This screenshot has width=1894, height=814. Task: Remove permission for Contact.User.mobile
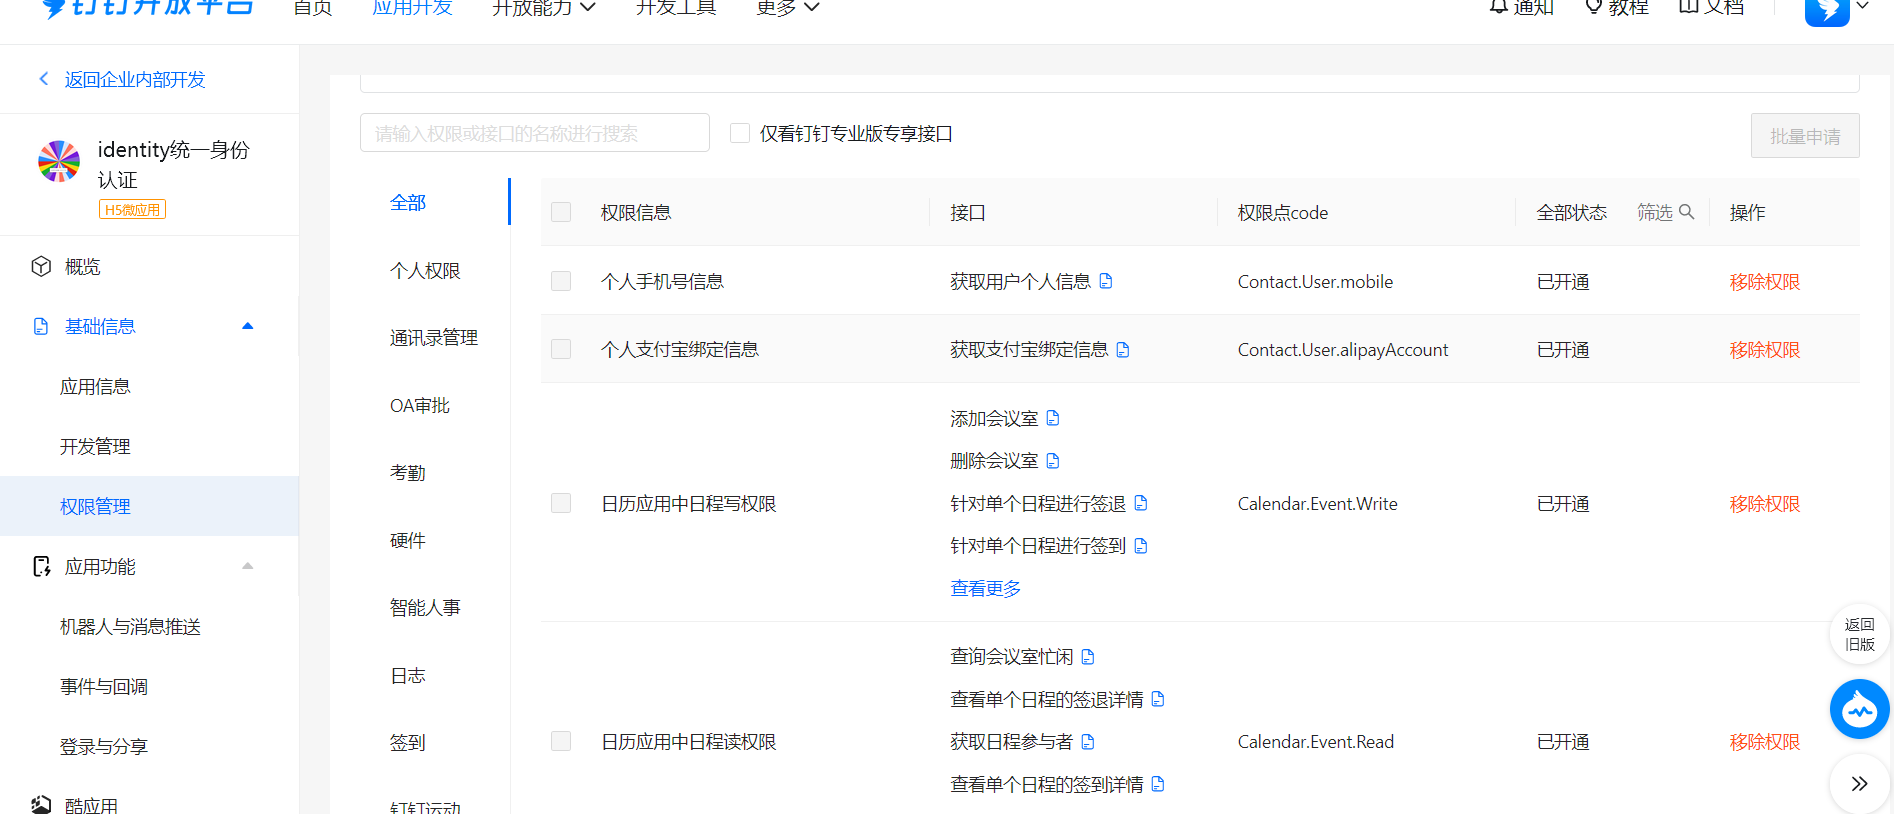1765,281
